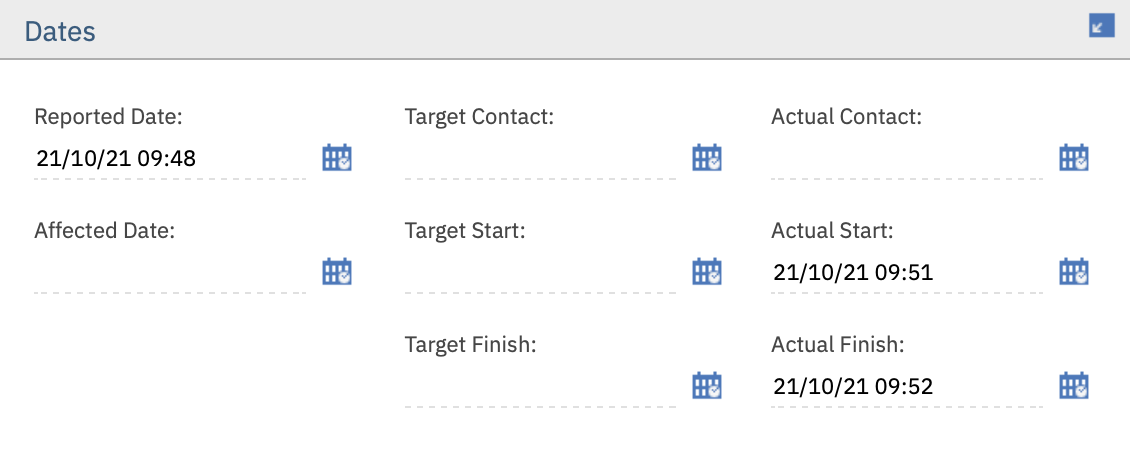
Task: Click the Actual Finish field showing 09:52
Action: tap(907, 387)
